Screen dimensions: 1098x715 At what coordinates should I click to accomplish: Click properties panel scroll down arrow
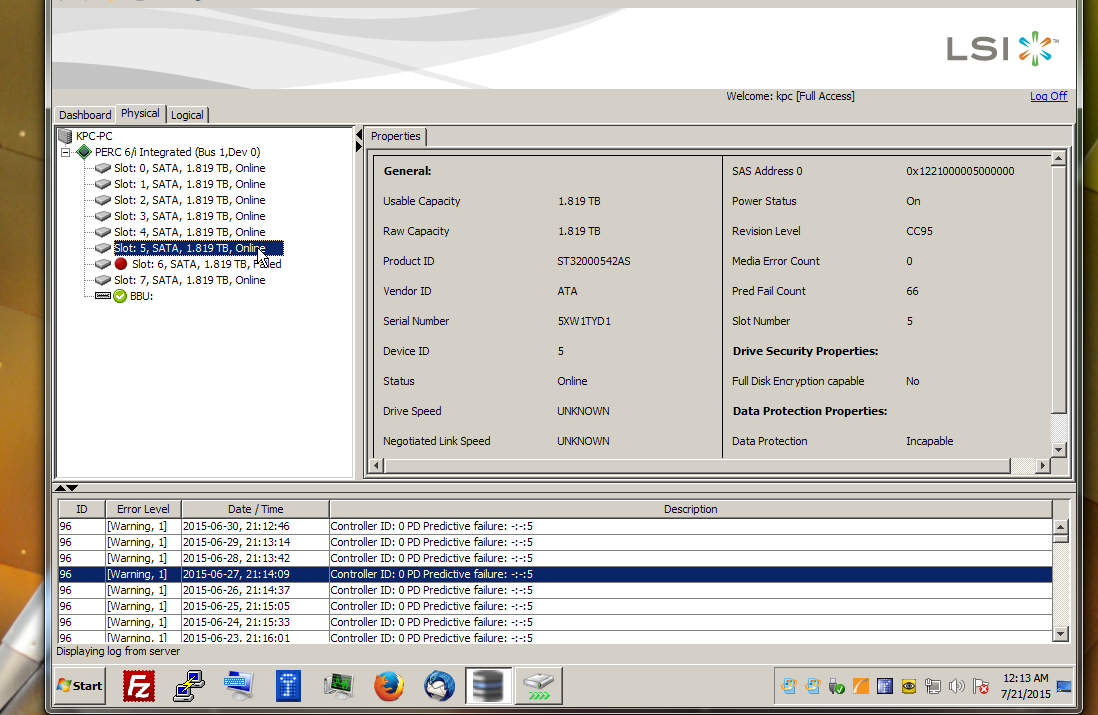(x=1059, y=450)
